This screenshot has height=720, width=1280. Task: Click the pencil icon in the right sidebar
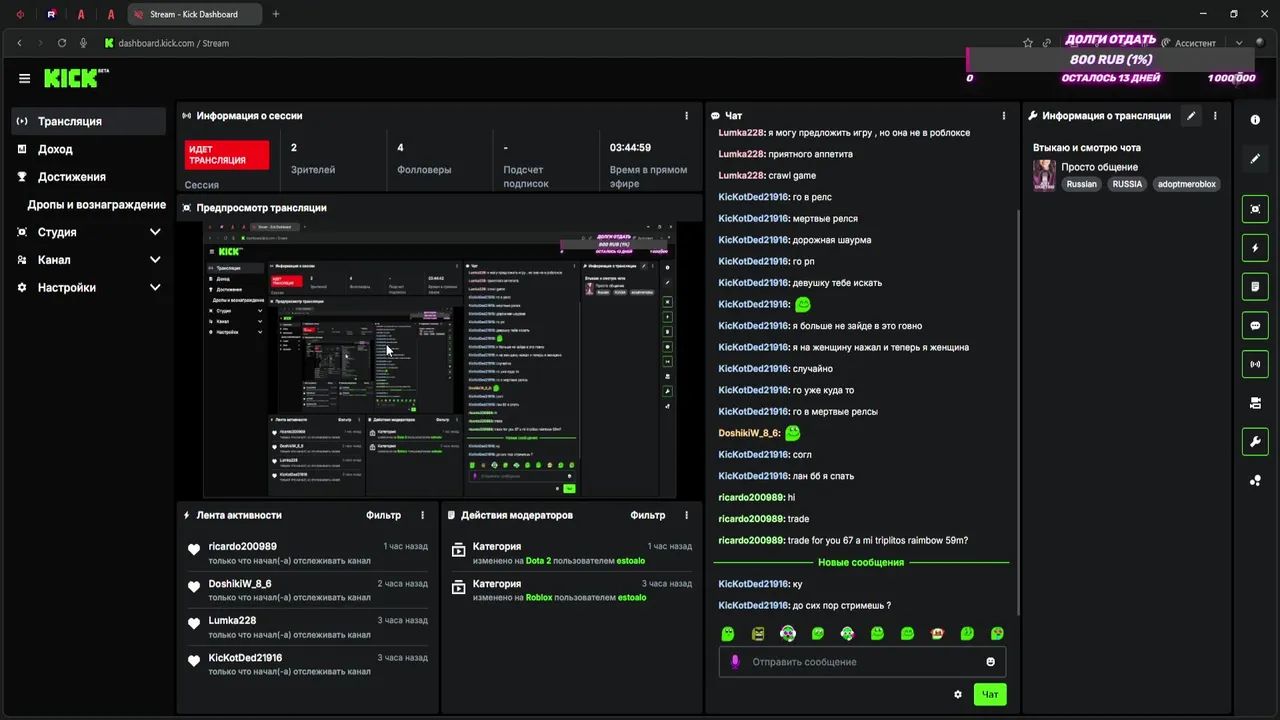[1255, 159]
